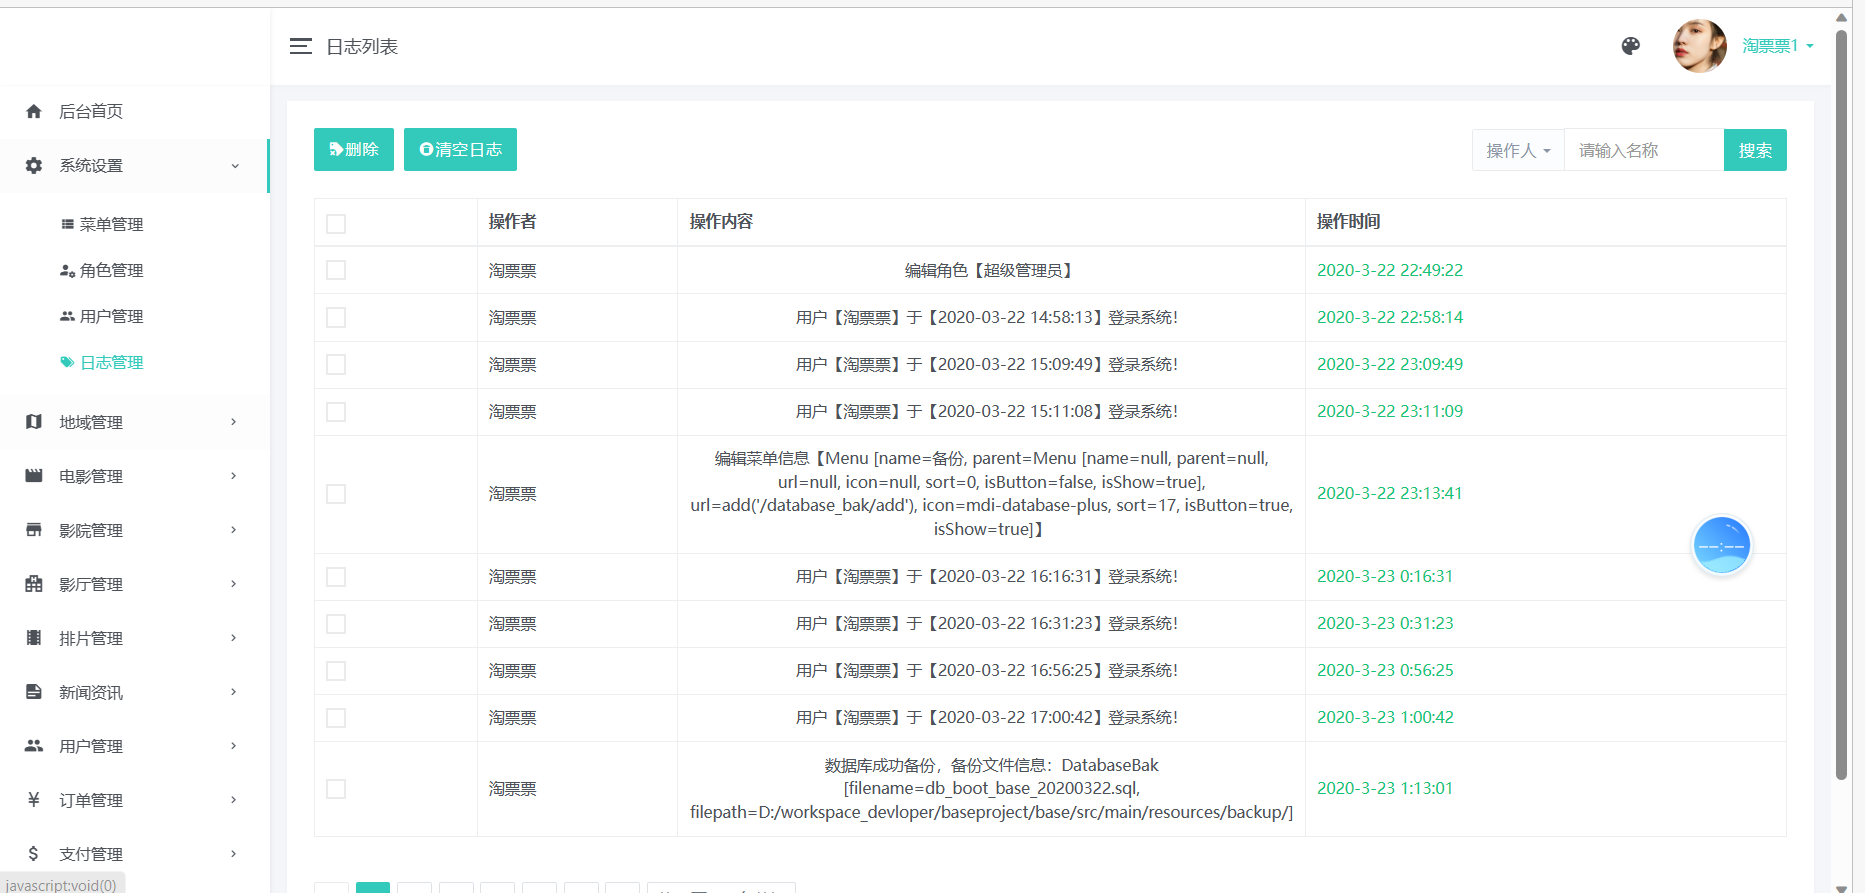This screenshot has height=893, width=1865.
Task: Click the floating blue circular widget
Action: coord(1721,545)
